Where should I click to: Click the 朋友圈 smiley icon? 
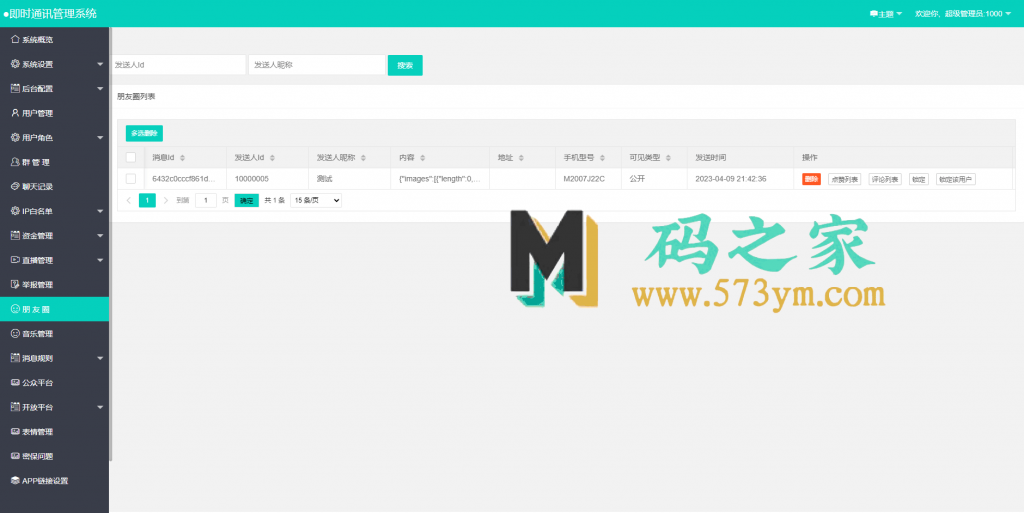click(x=15, y=309)
